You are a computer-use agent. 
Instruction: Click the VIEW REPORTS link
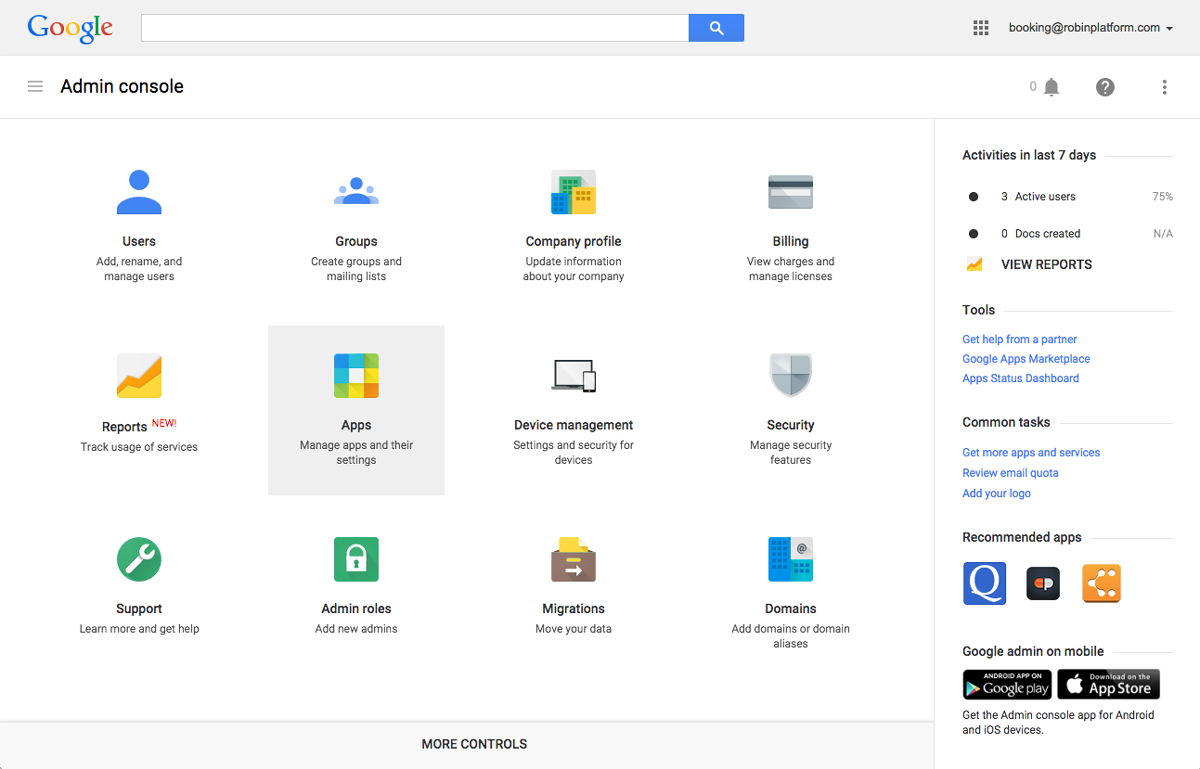[x=1046, y=265]
